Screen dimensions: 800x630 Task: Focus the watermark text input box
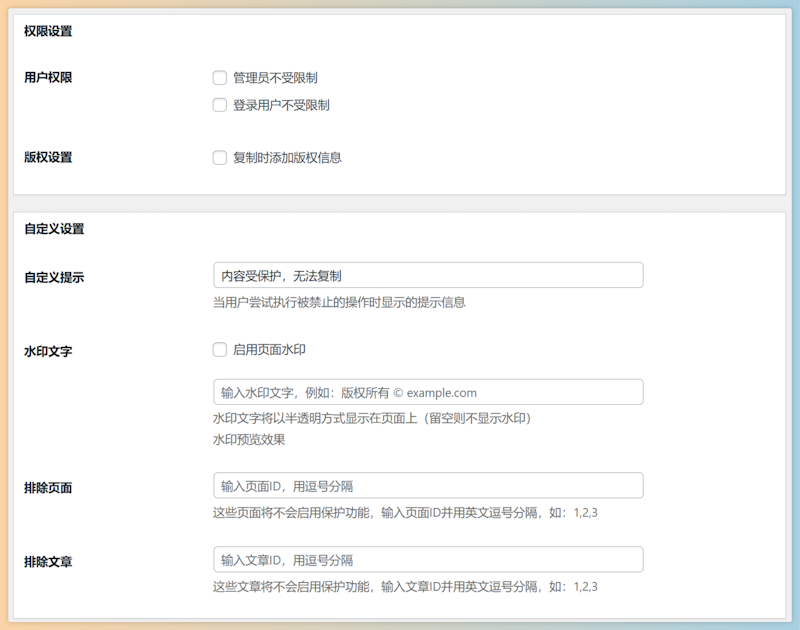[x=428, y=392]
